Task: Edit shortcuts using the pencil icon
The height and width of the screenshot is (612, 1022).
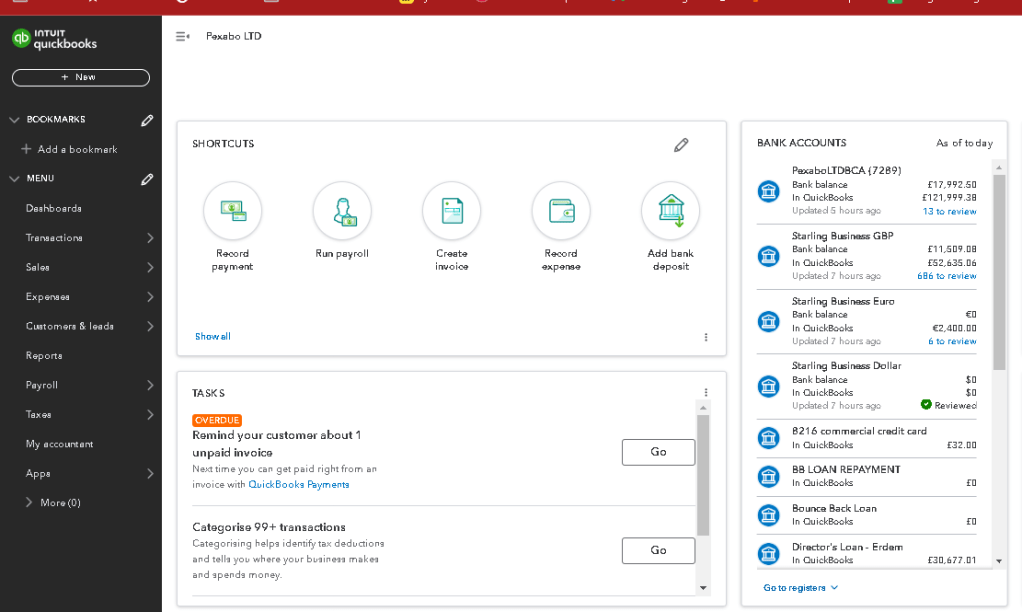Action: (x=681, y=145)
